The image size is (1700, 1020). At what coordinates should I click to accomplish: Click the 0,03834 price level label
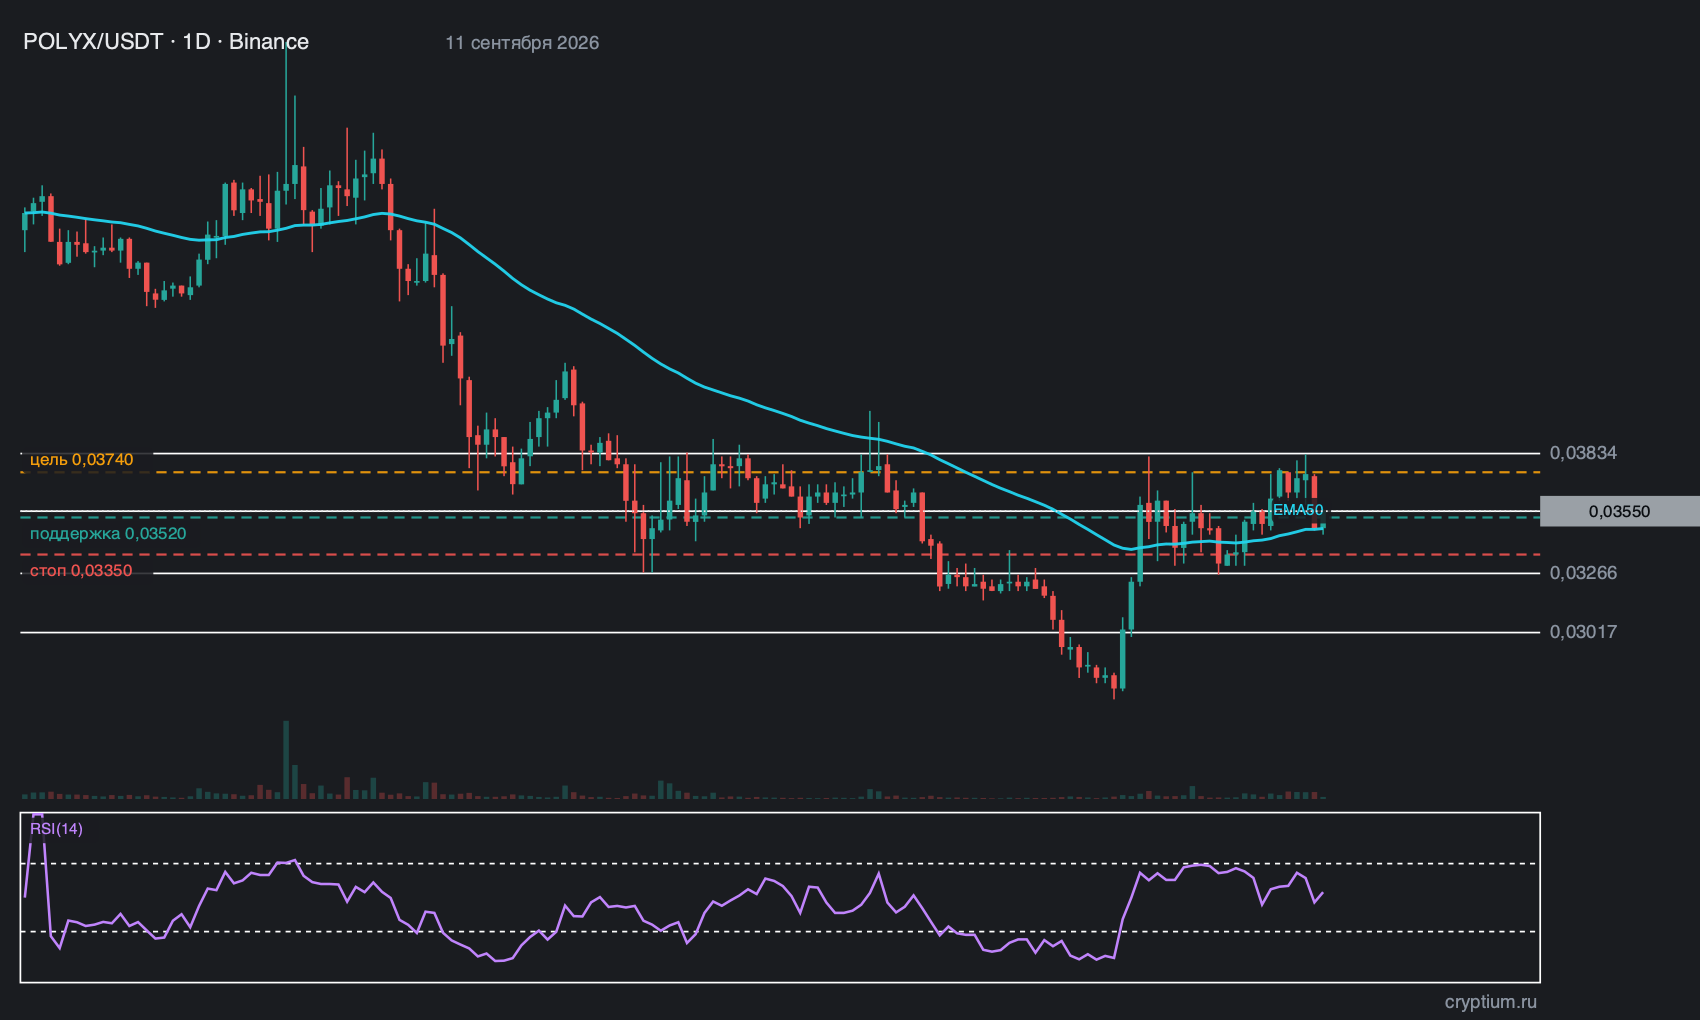tap(1583, 453)
